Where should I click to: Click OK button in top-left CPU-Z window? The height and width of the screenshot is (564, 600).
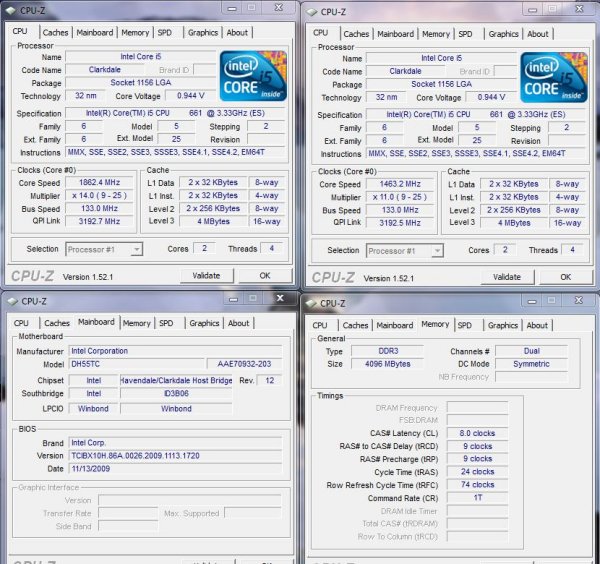tap(265, 275)
